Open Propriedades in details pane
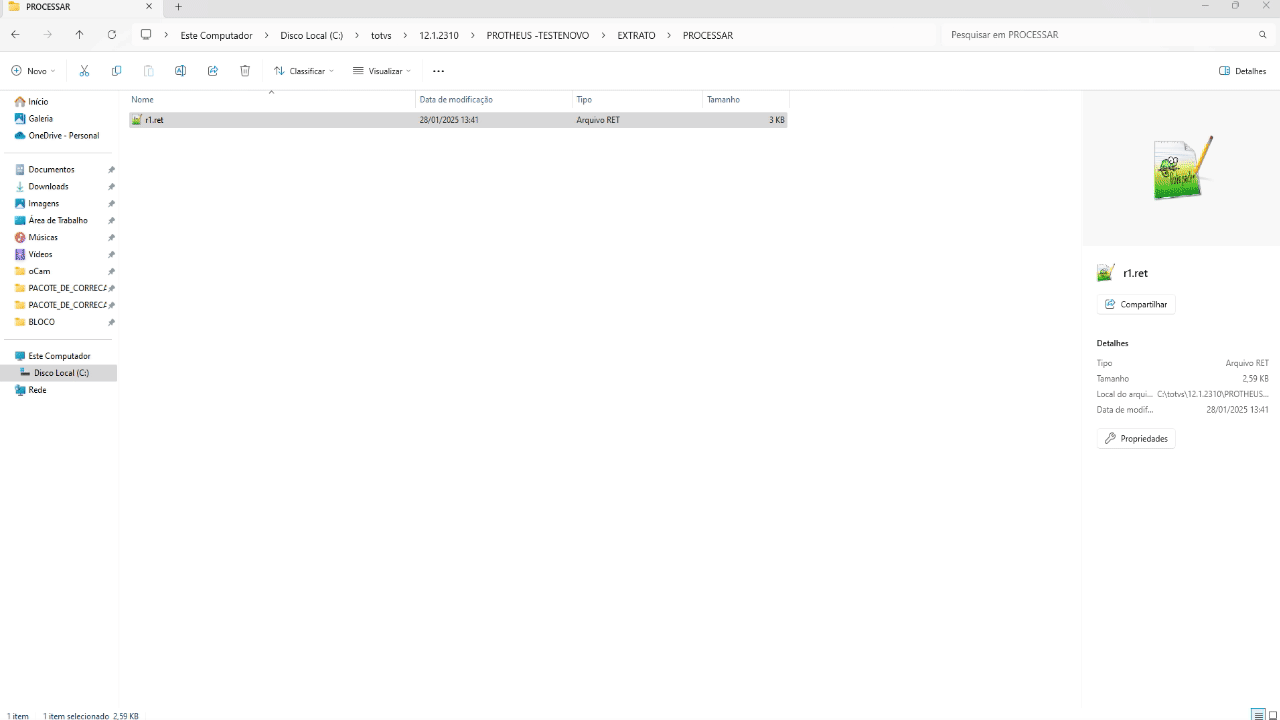1280x720 pixels. point(1136,438)
